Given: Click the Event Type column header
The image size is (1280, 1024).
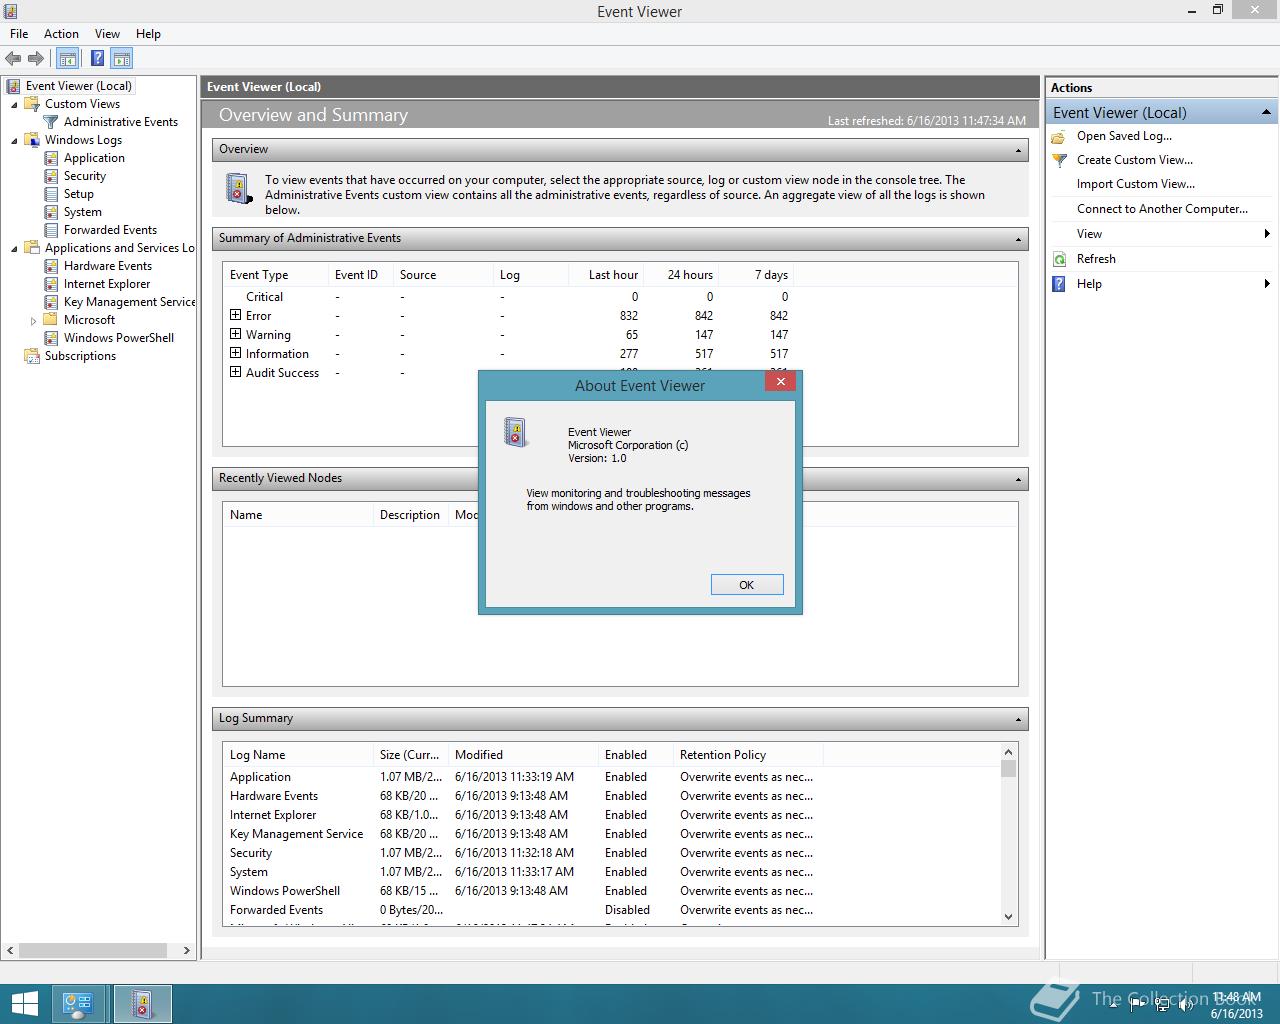Looking at the screenshot, I should (276, 275).
